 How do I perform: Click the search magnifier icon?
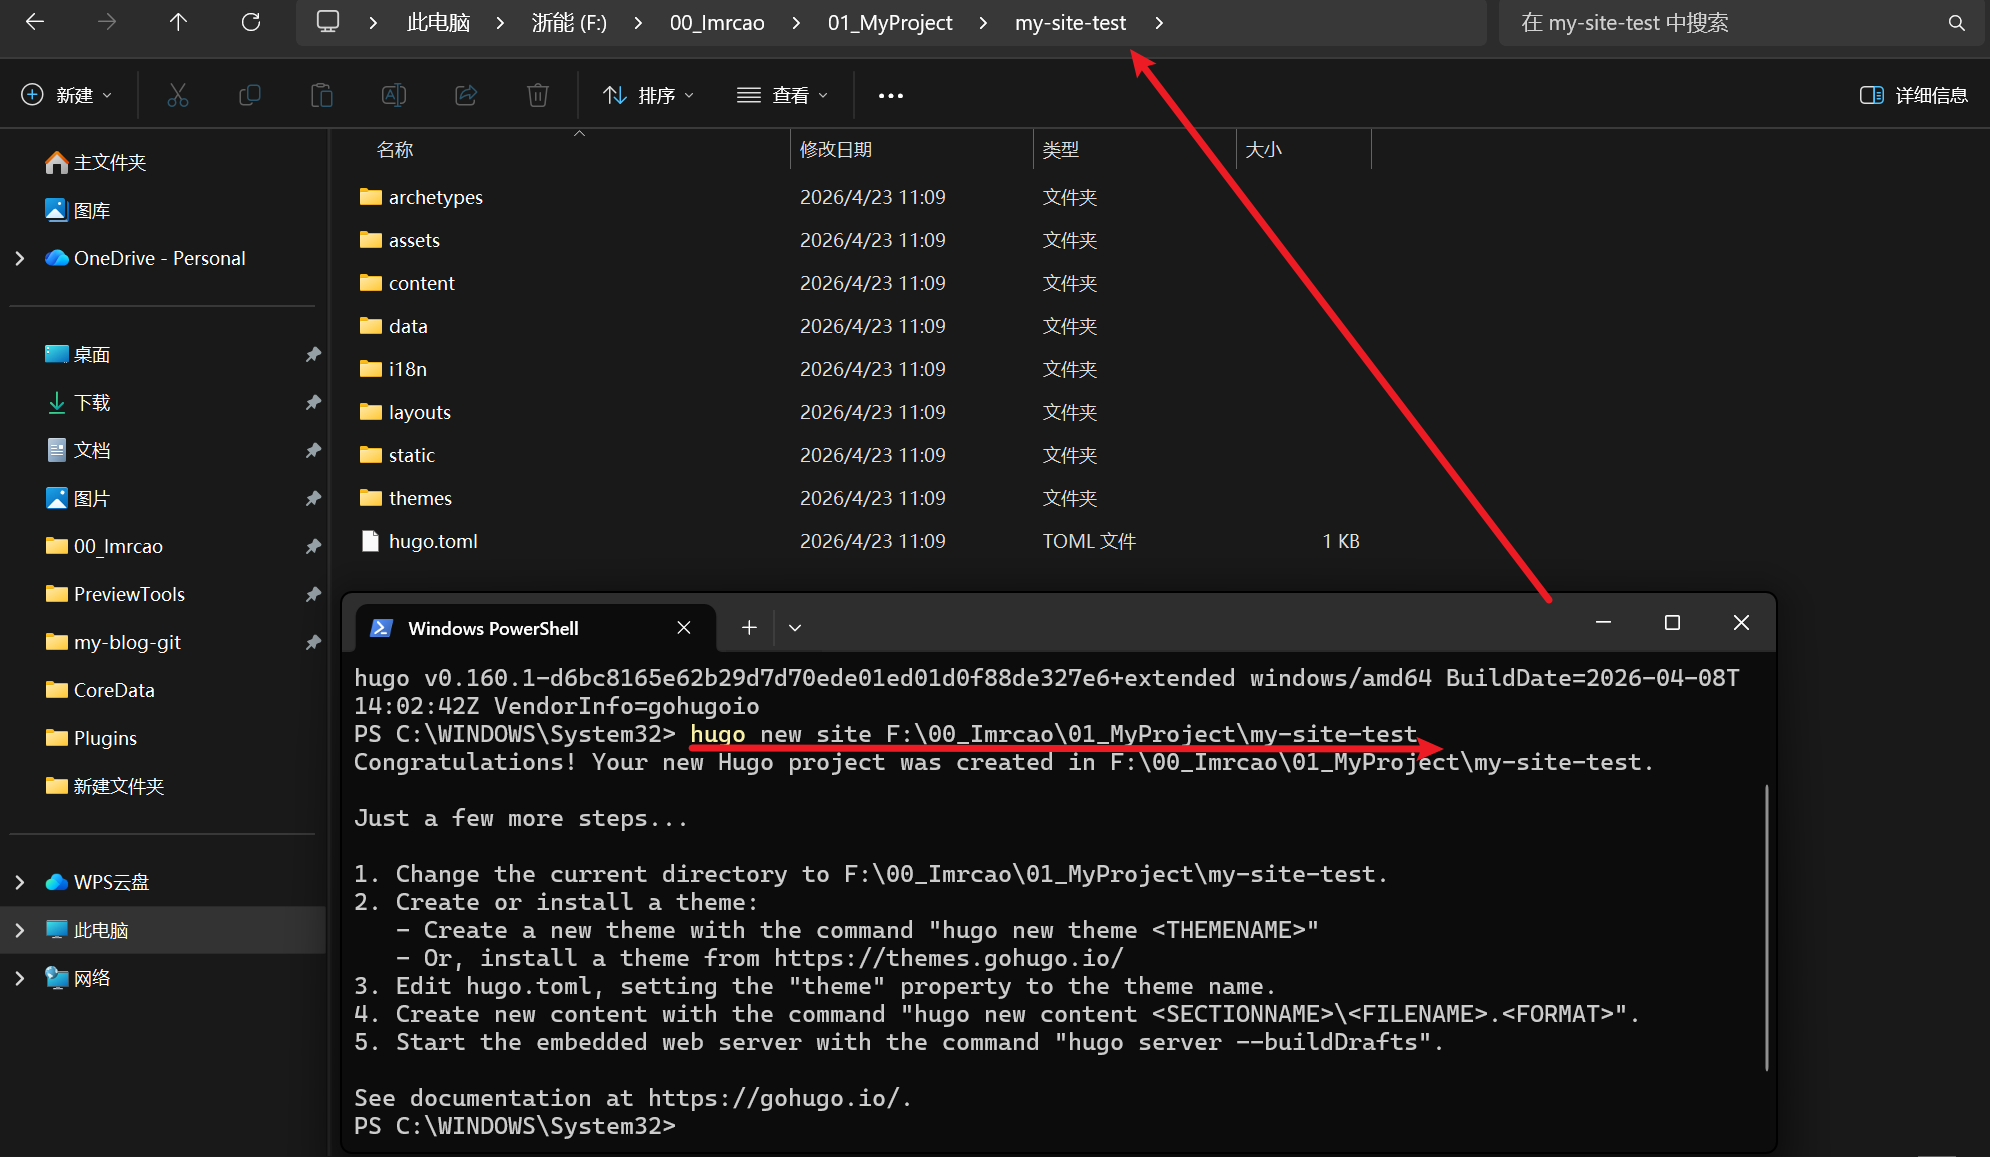pyautogui.click(x=1957, y=23)
